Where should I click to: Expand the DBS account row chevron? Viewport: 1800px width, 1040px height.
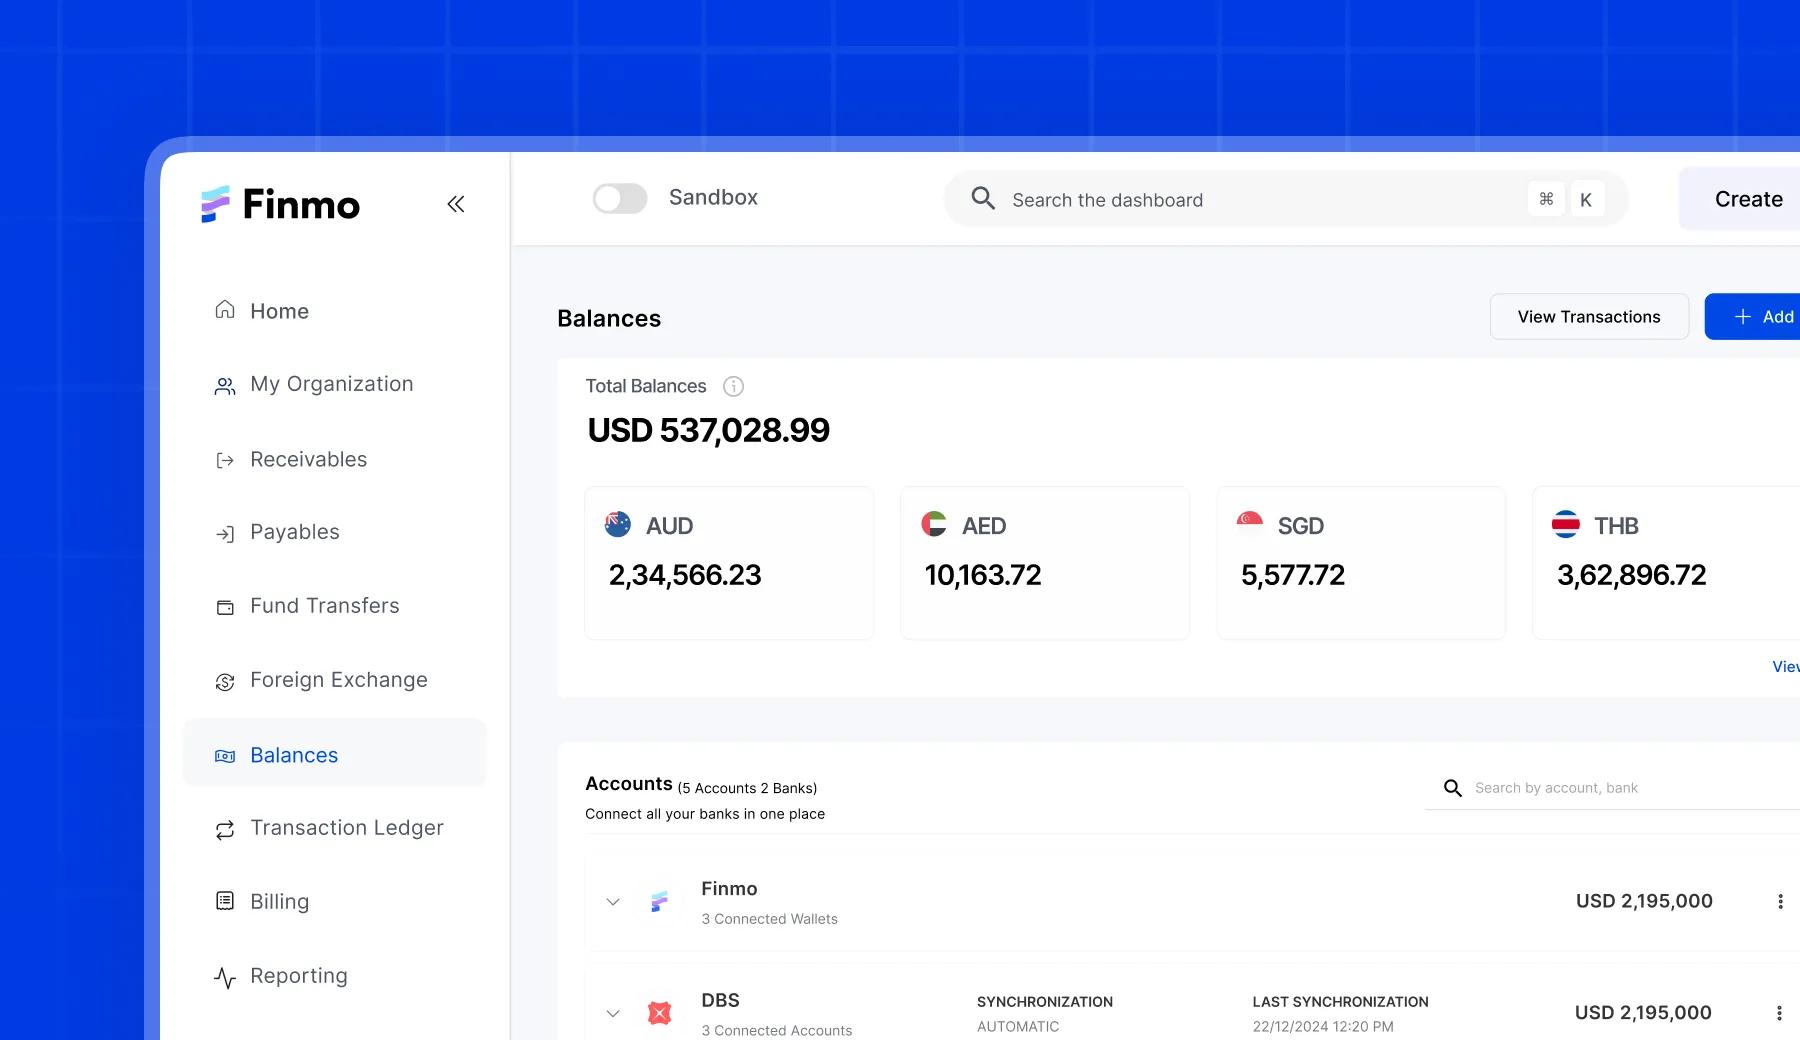pyautogui.click(x=613, y=1013)
